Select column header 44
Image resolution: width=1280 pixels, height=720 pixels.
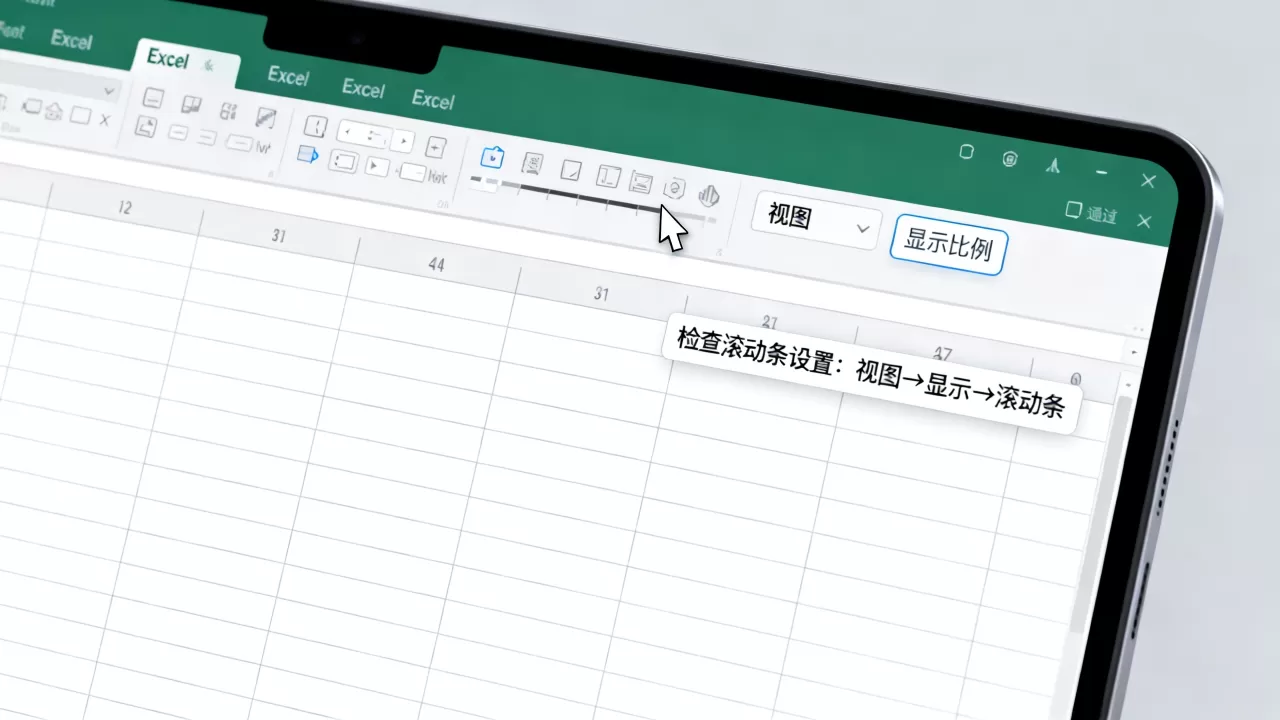click(x=436, y=265)
